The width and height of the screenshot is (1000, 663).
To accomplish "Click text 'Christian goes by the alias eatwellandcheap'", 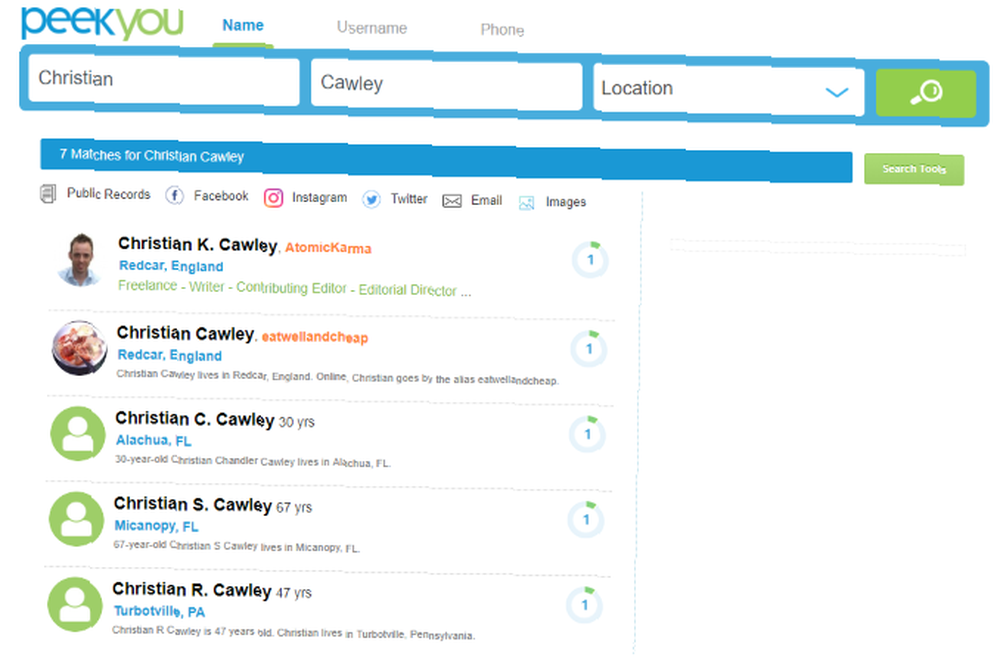I will pyautogui.click(x=455, y=379).
